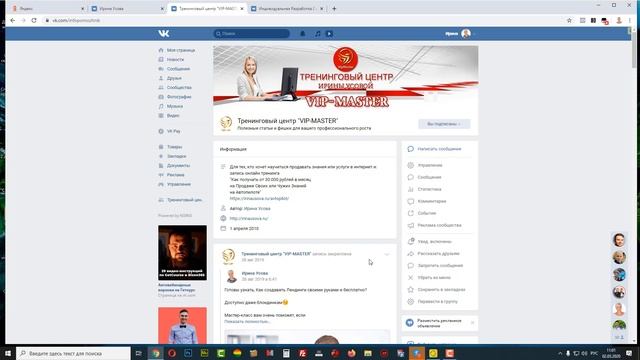Open the Windows Start menu

(x=8, y=353)
